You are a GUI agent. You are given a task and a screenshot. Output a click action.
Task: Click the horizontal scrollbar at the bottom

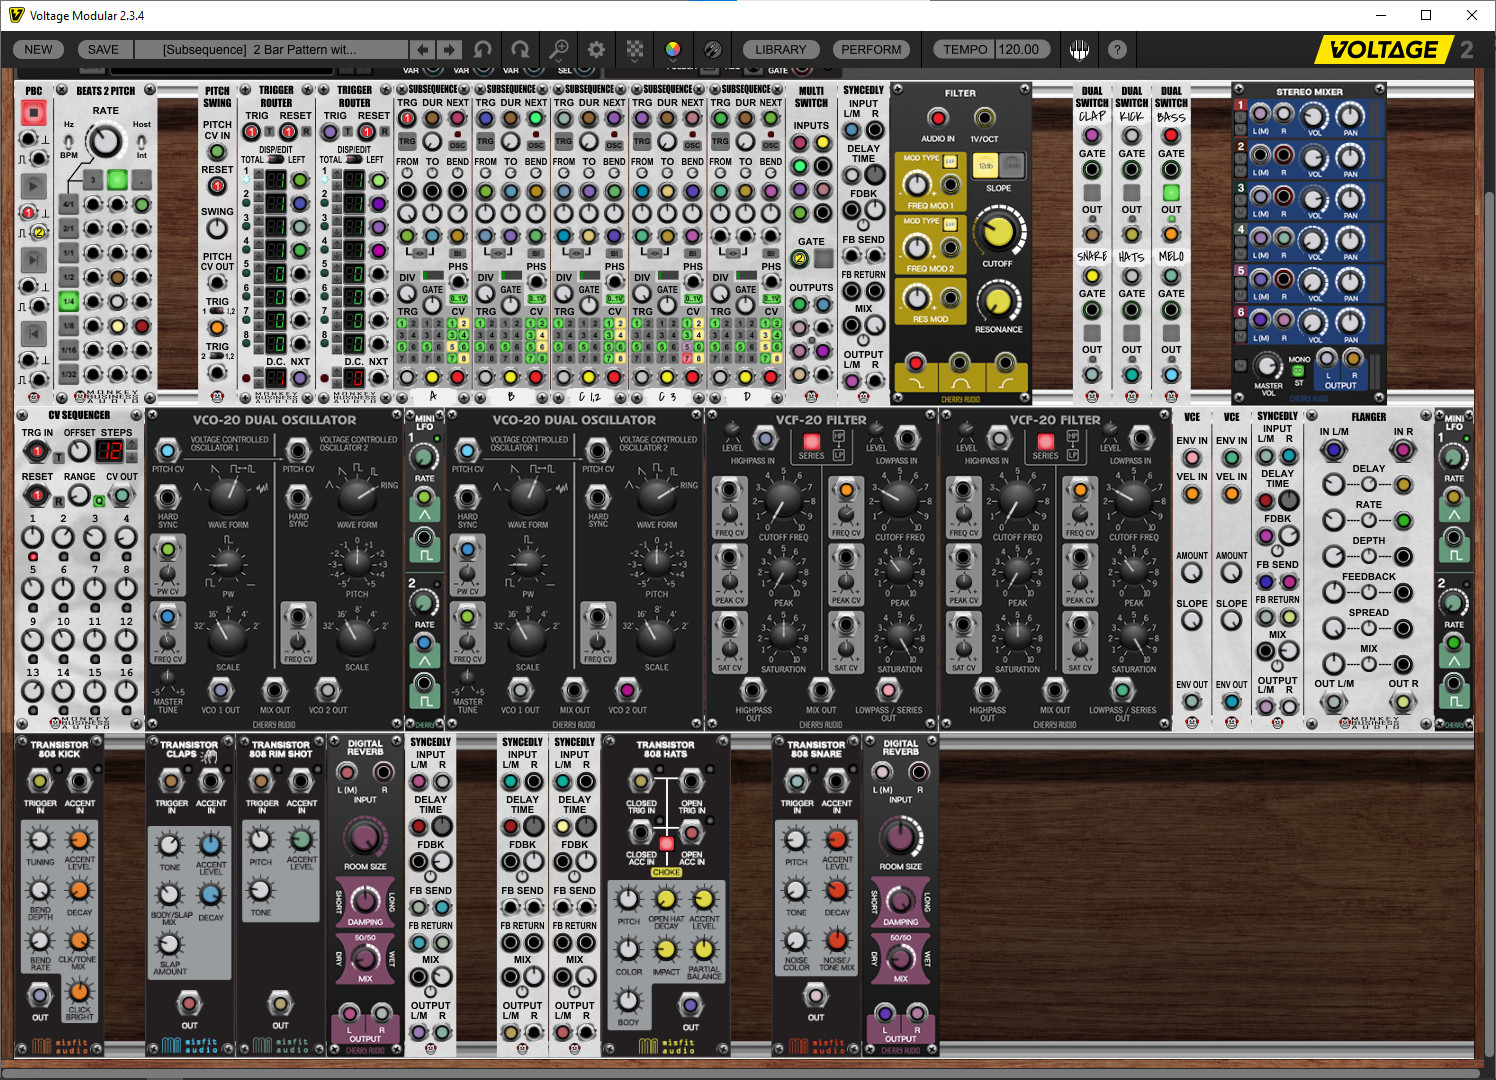coord(740,1072)
